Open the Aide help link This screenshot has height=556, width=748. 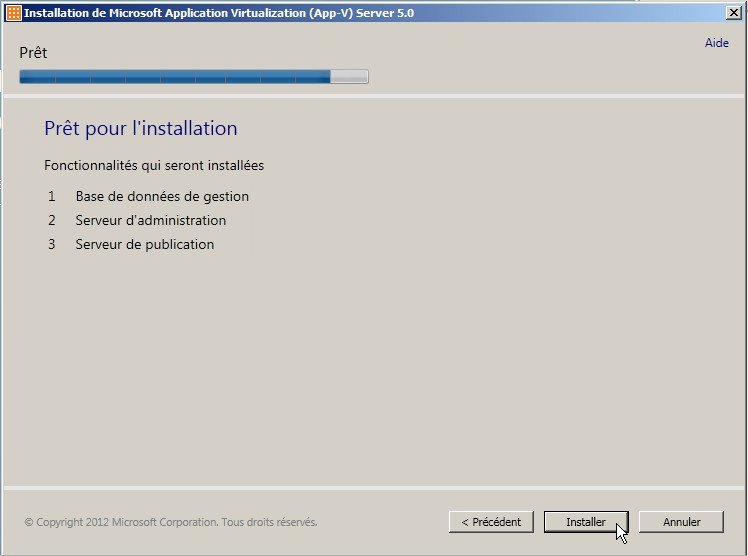point(716,44)
